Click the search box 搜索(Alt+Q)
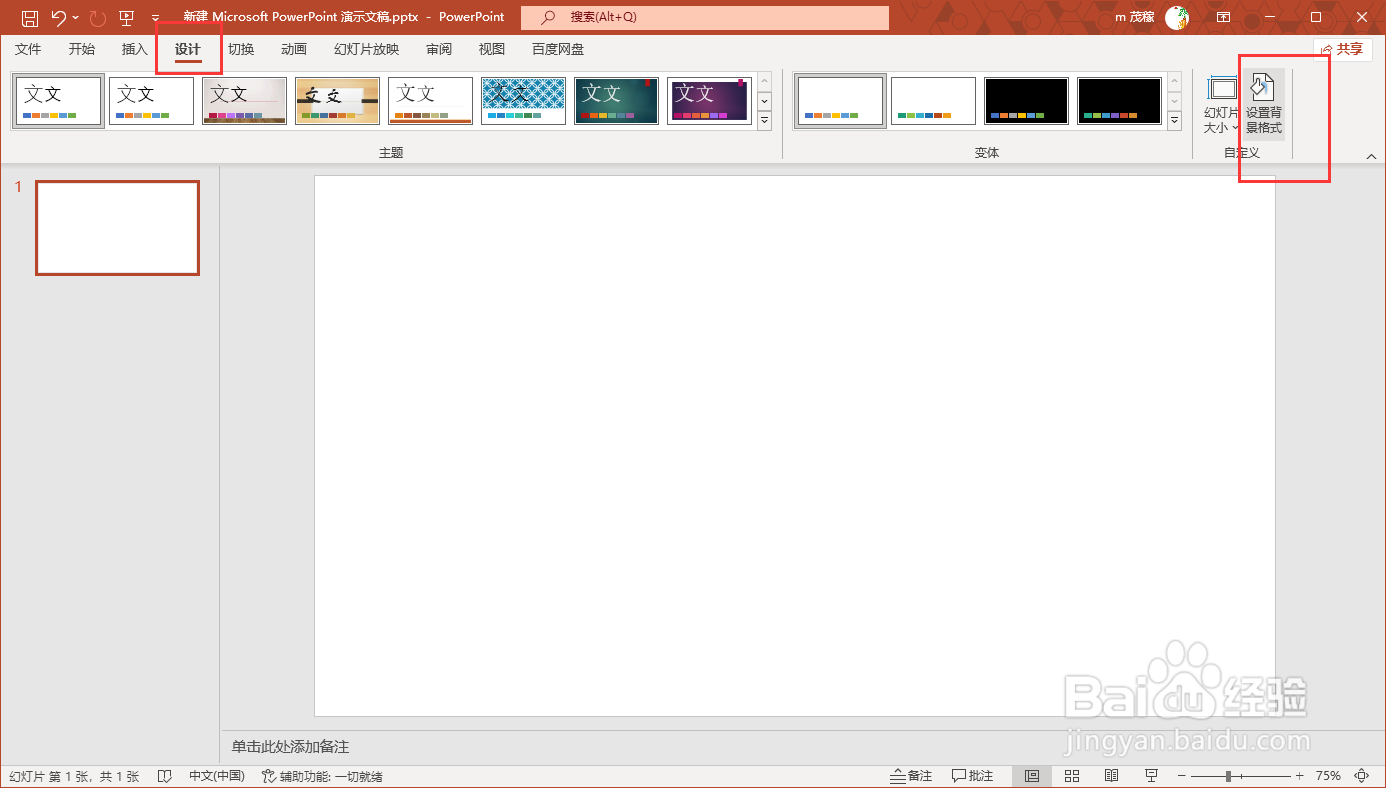The image size is (1386, 788). 705,17
